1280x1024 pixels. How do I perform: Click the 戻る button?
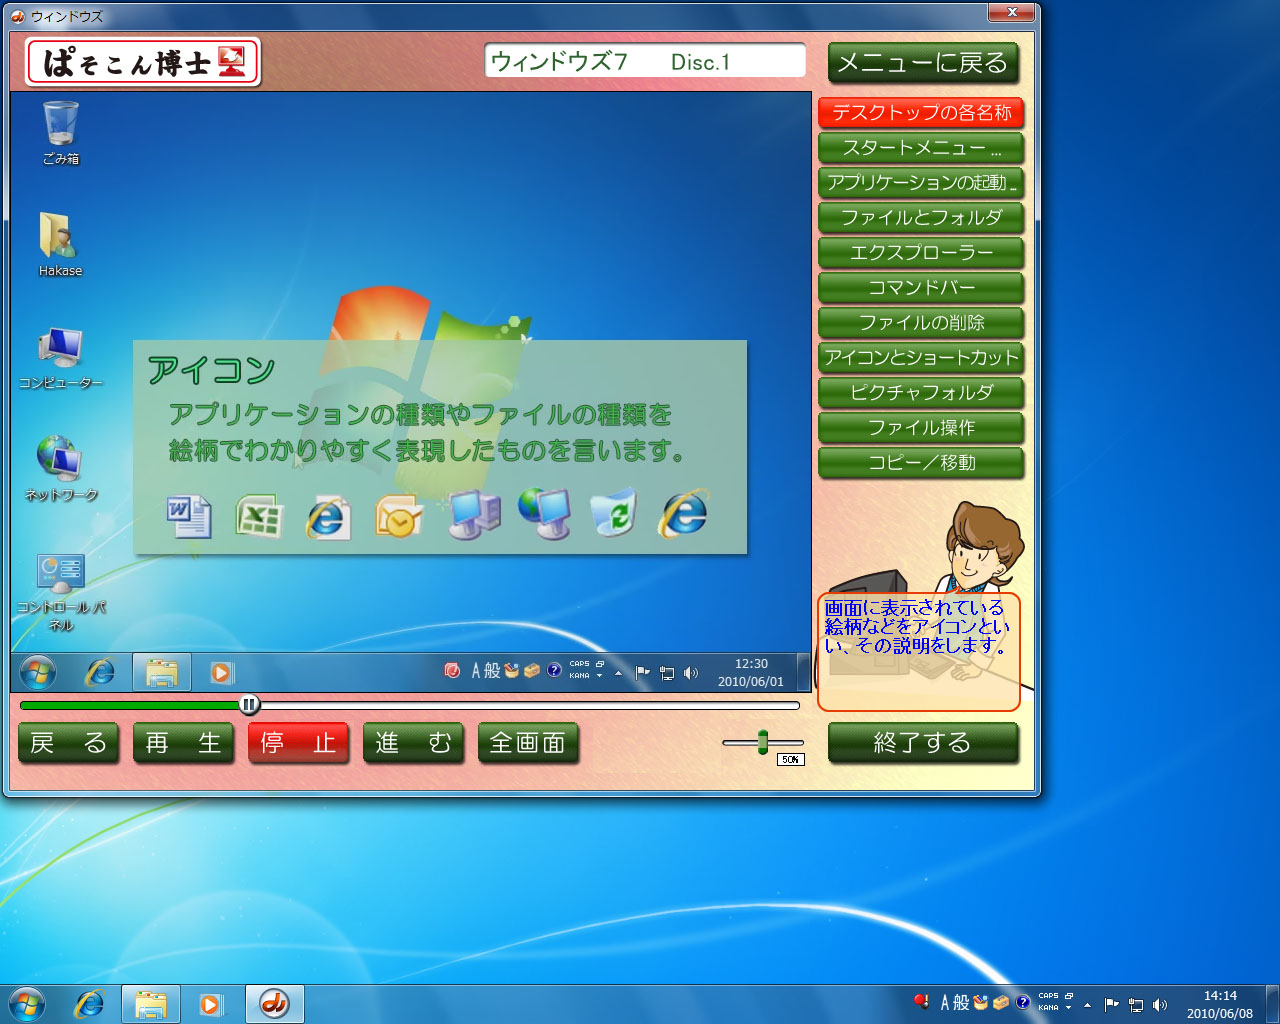[69, 743]
